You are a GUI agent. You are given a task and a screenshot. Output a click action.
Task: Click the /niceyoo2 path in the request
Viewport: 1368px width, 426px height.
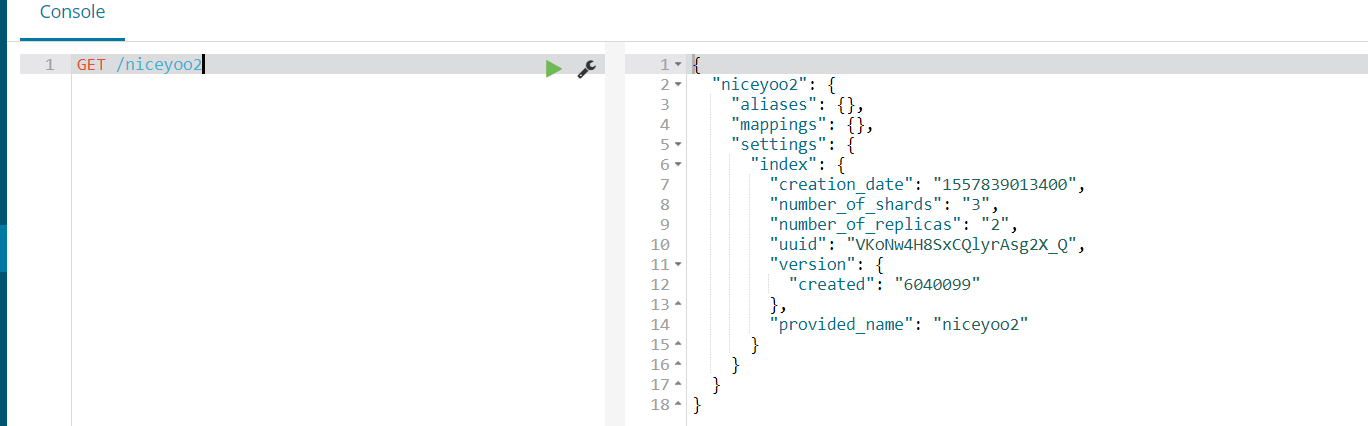(160, 65)
